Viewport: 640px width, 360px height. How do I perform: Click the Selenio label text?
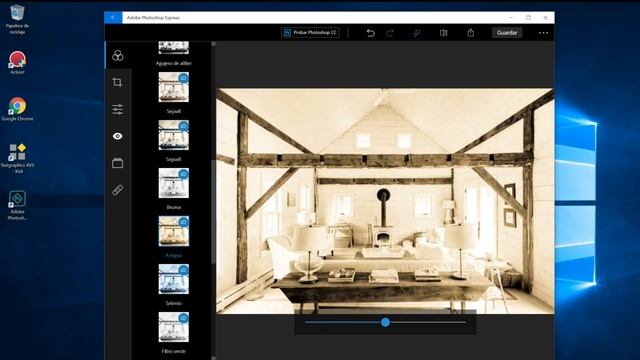173,303
